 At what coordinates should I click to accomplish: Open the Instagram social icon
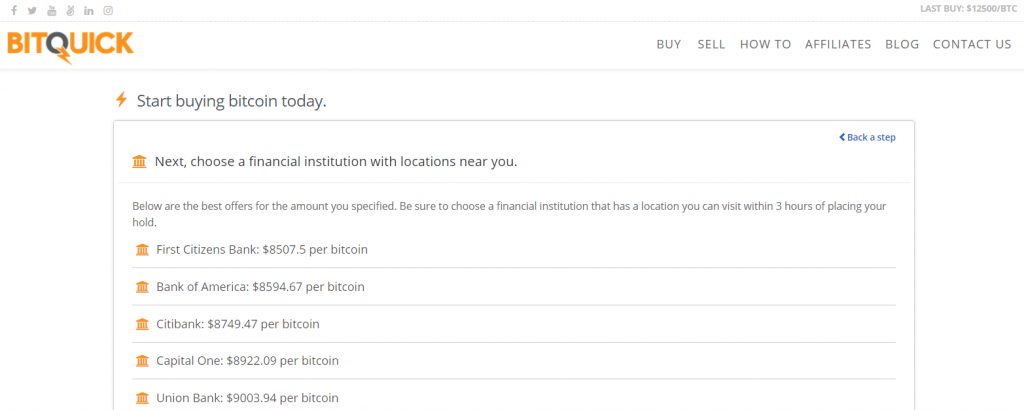coord(108,10)
